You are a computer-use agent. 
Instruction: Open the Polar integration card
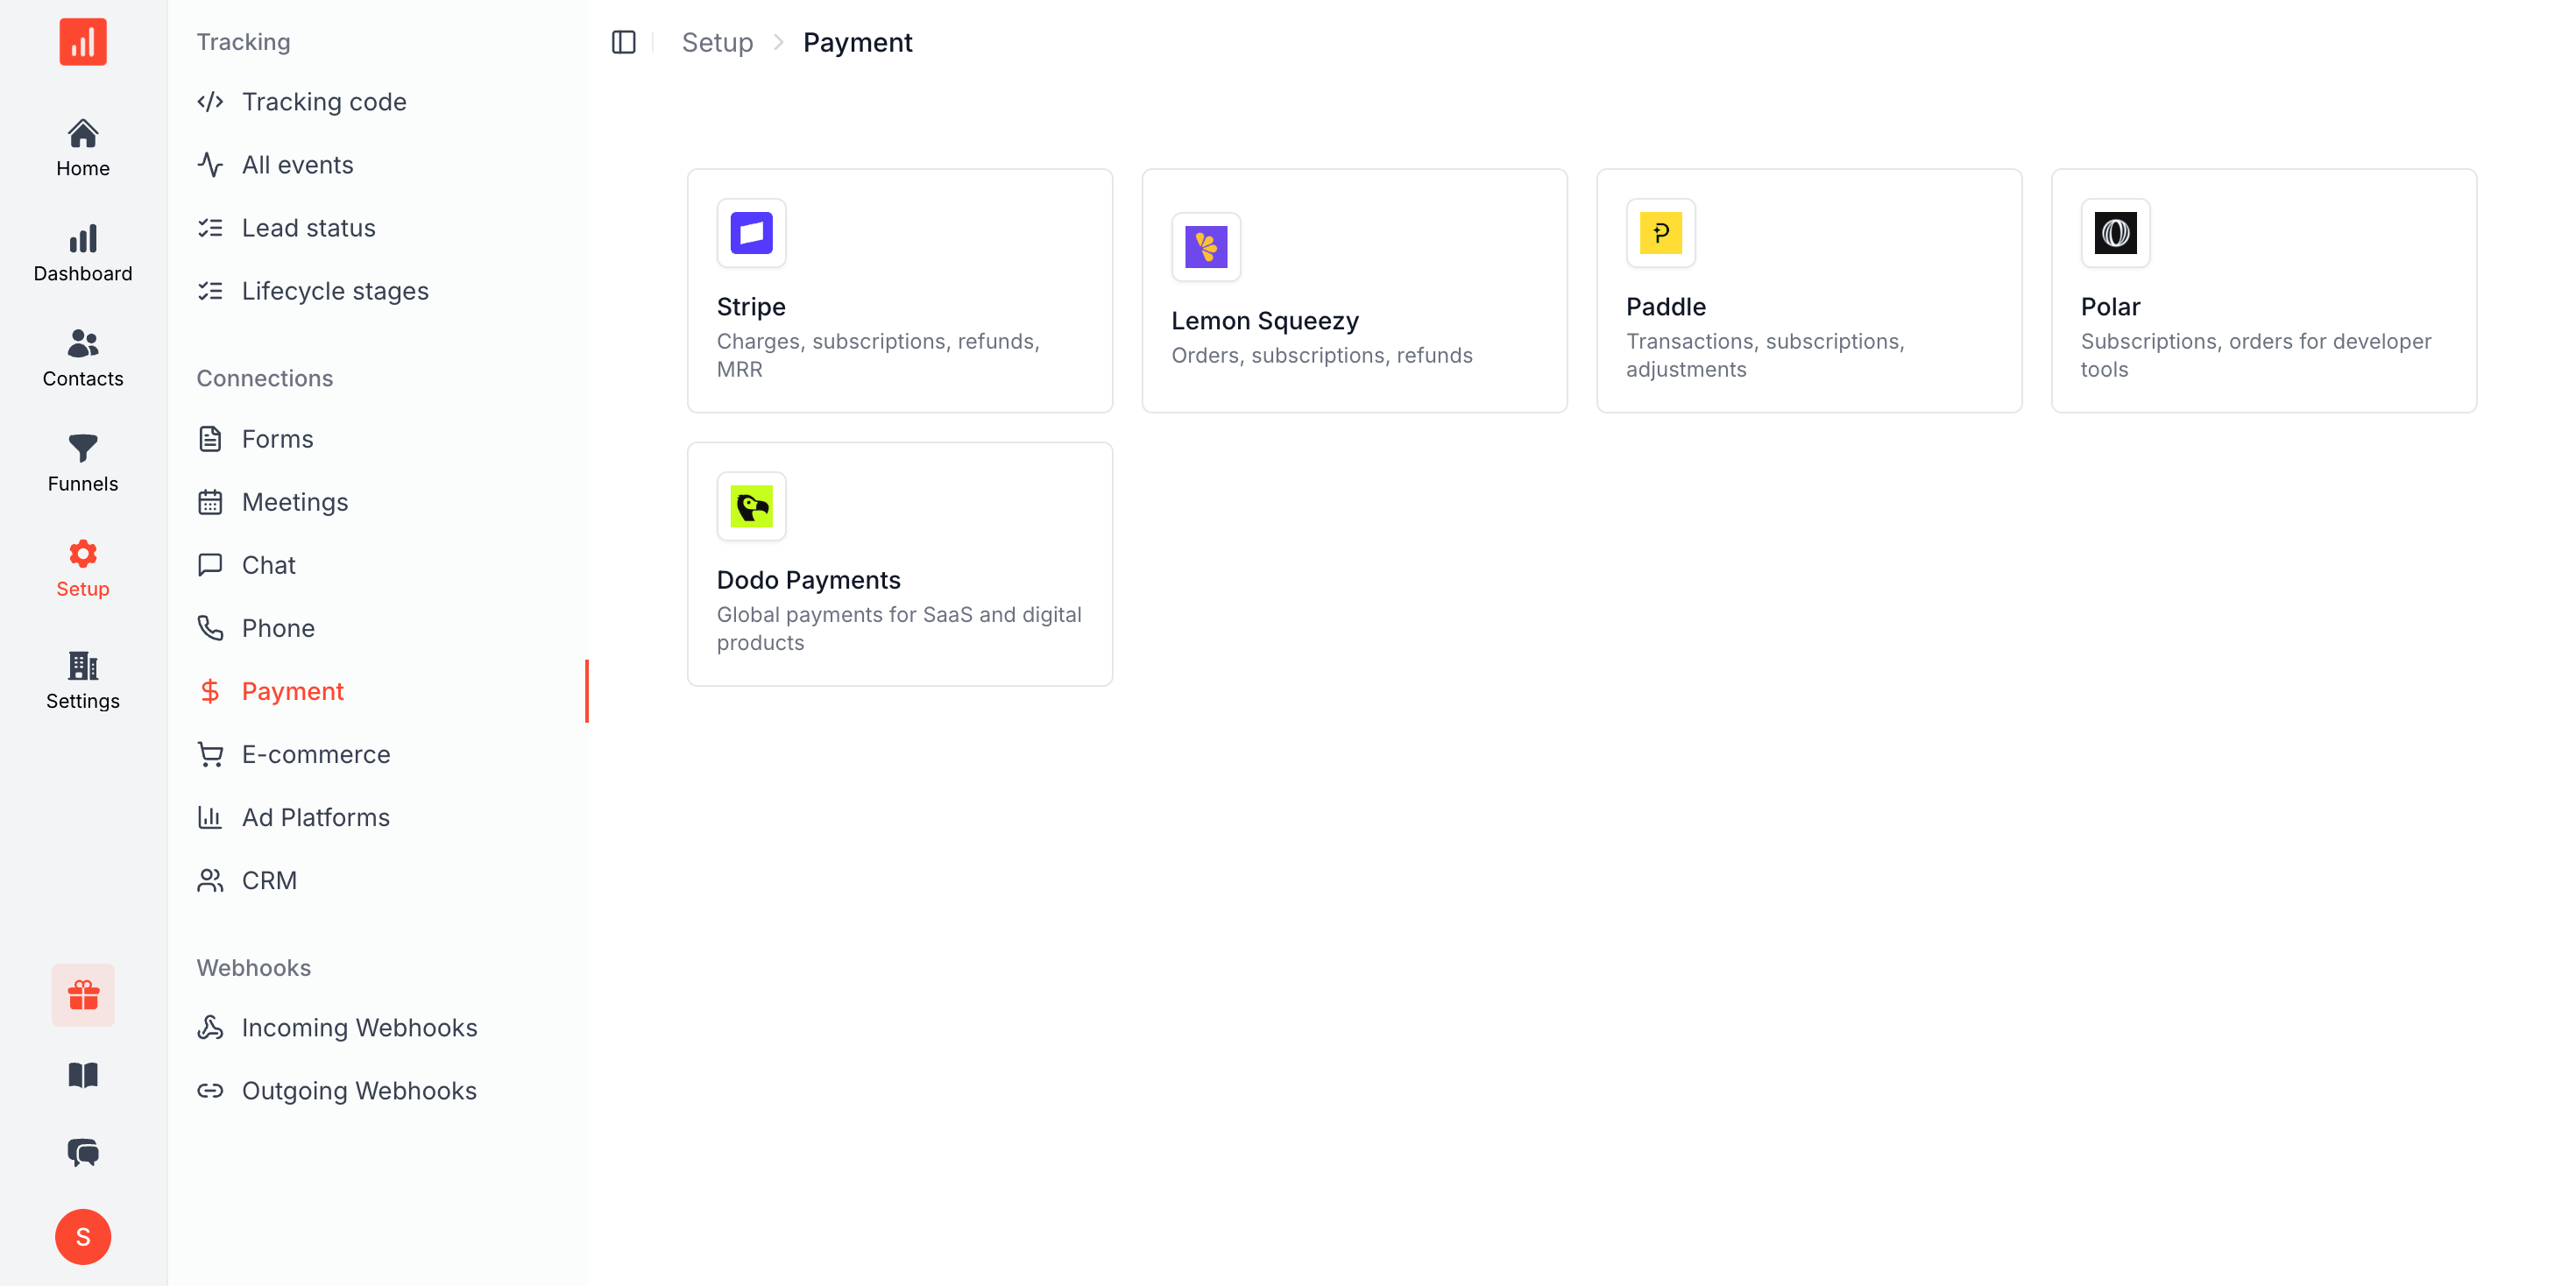(x=2264, y=291)
